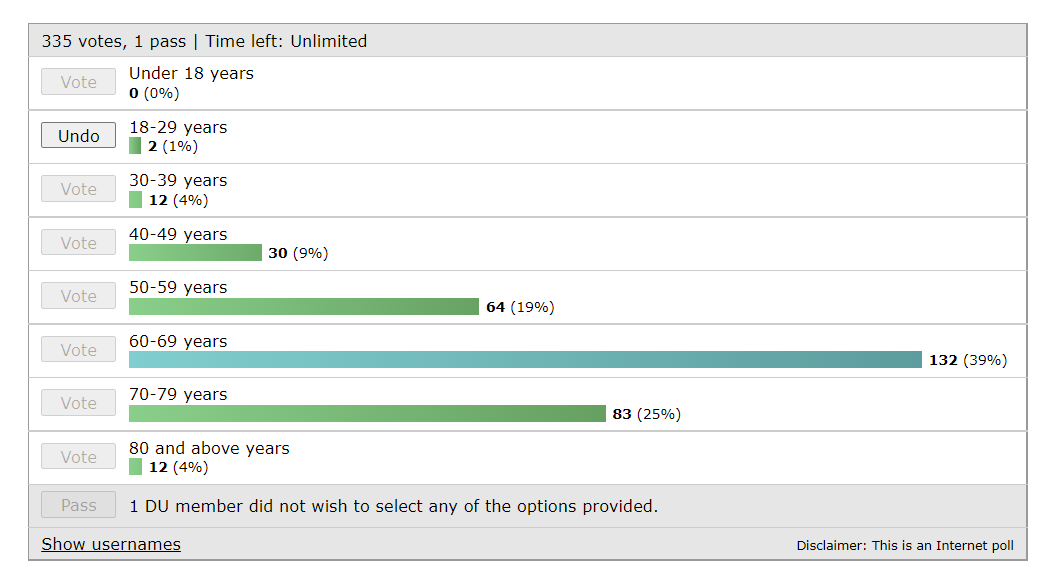Vote for Under 18 years option
This screenshot has width=1051, height=576.
coord(78,82)
